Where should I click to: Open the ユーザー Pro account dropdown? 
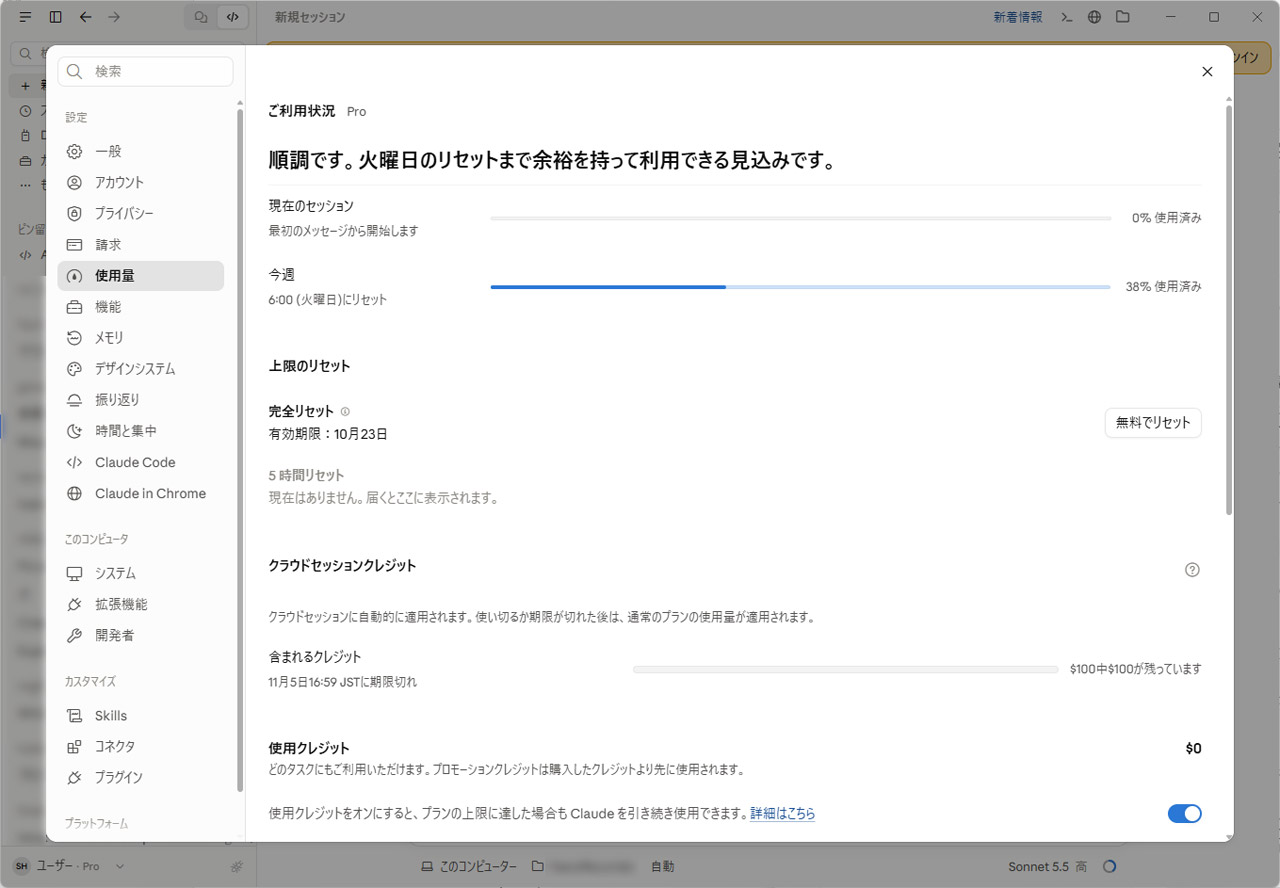(69, 866)
